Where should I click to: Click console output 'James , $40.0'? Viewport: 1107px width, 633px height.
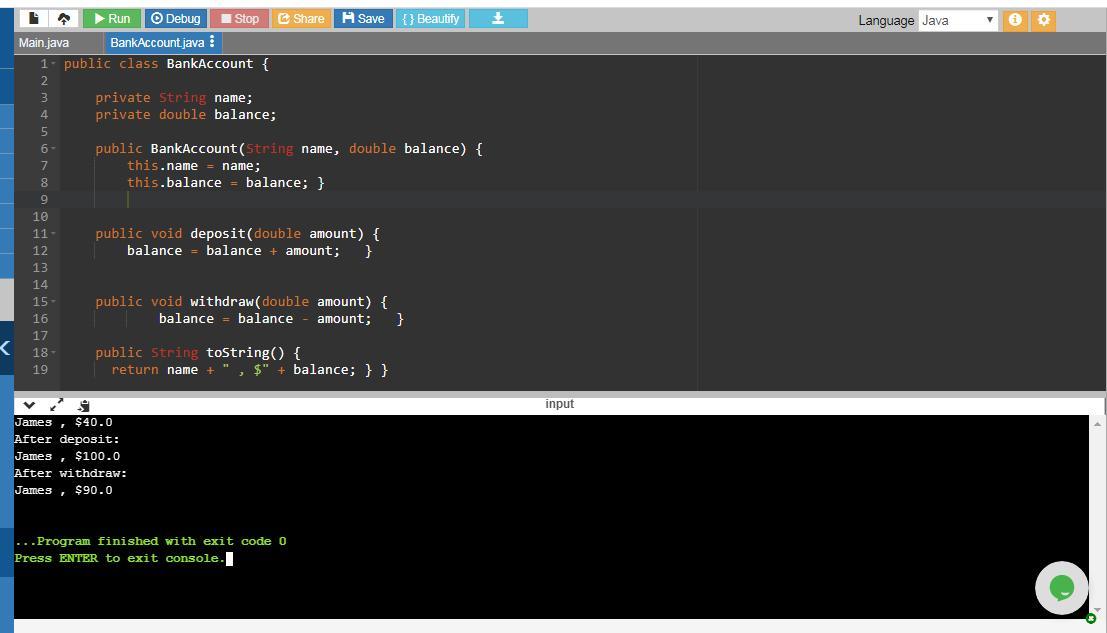64,422
